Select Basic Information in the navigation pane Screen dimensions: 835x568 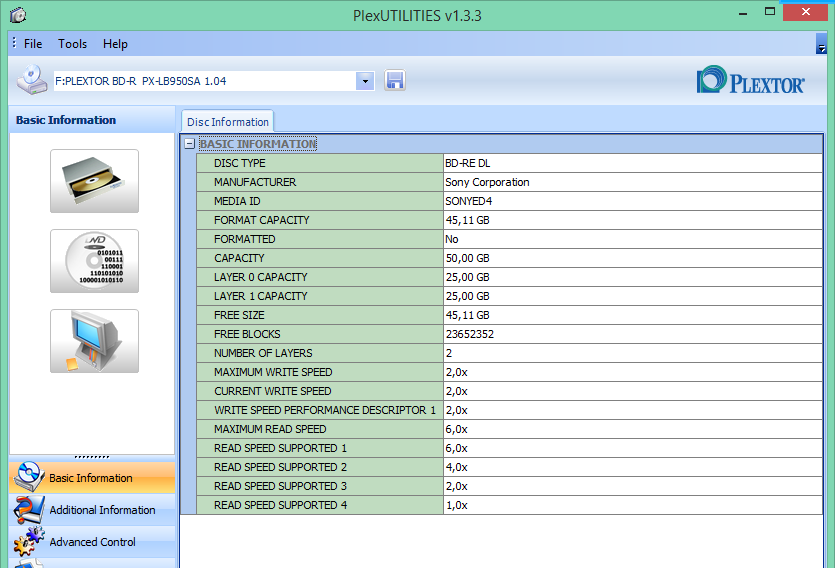coord(92,478)
